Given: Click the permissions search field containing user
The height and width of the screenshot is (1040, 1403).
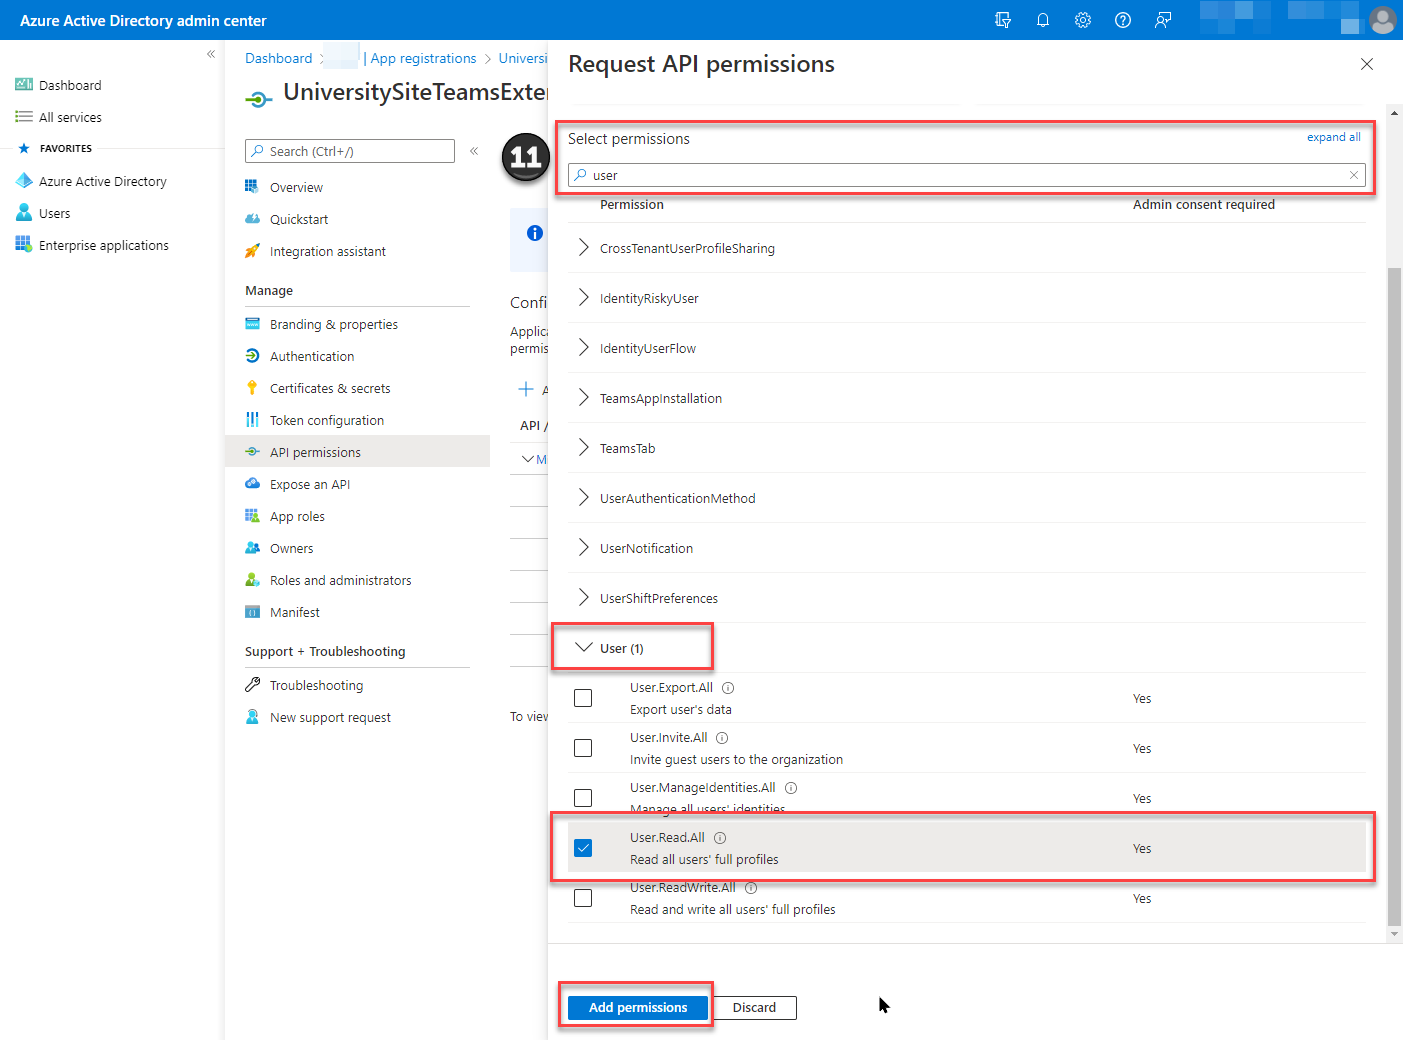Looking at the screenshot, I should coord(966,175).
